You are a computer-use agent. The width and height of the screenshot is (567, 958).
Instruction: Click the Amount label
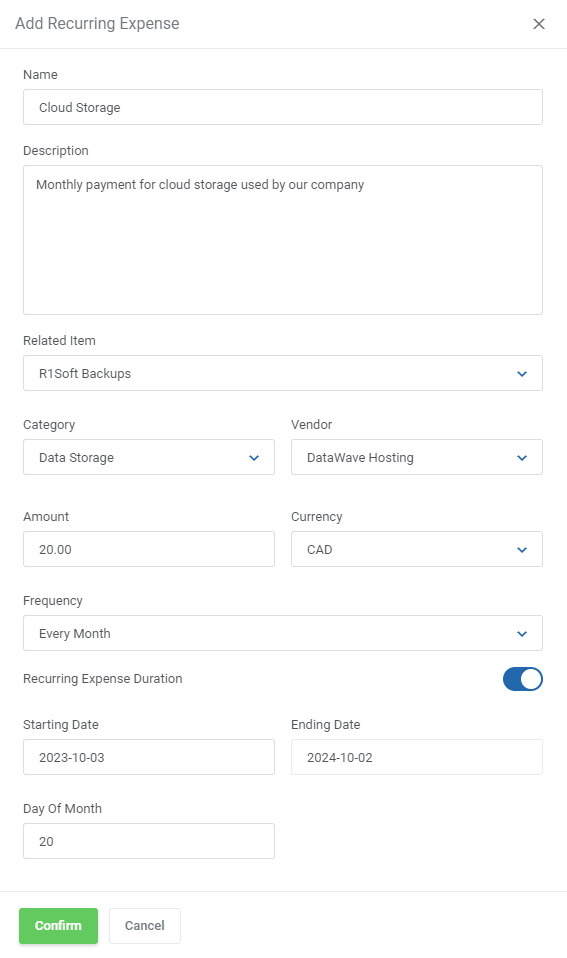click(46, 516)
